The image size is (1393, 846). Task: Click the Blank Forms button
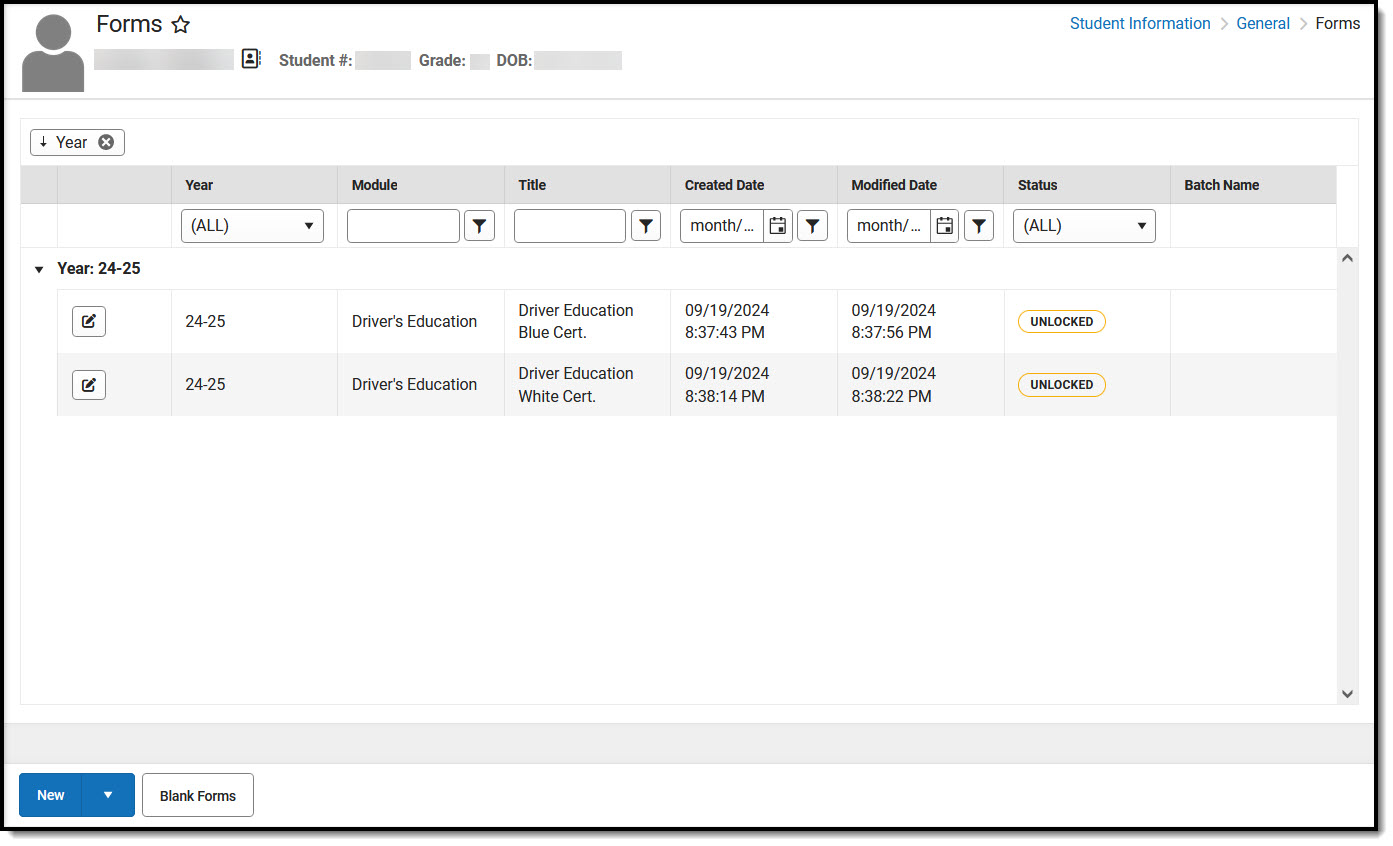198,795
